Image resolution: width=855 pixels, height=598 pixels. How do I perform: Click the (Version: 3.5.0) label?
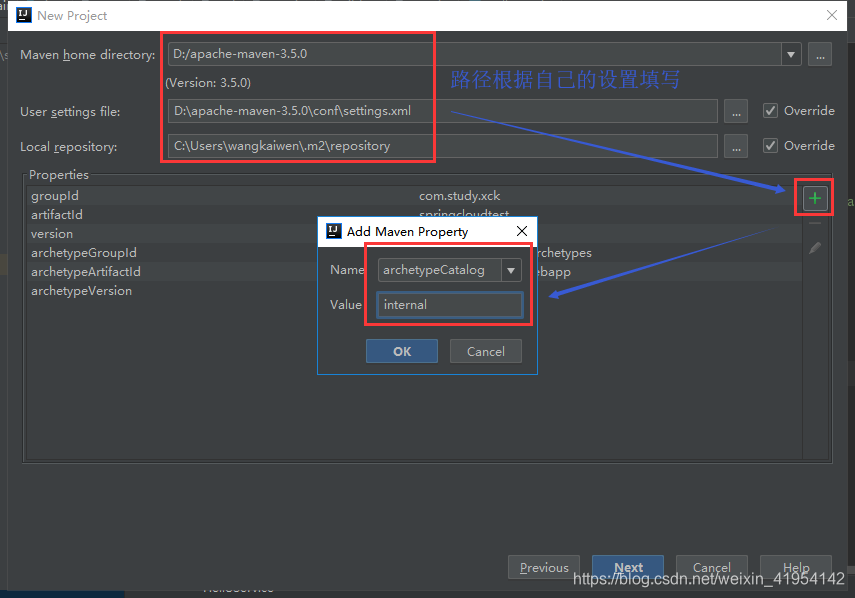[x=208, y=83]
